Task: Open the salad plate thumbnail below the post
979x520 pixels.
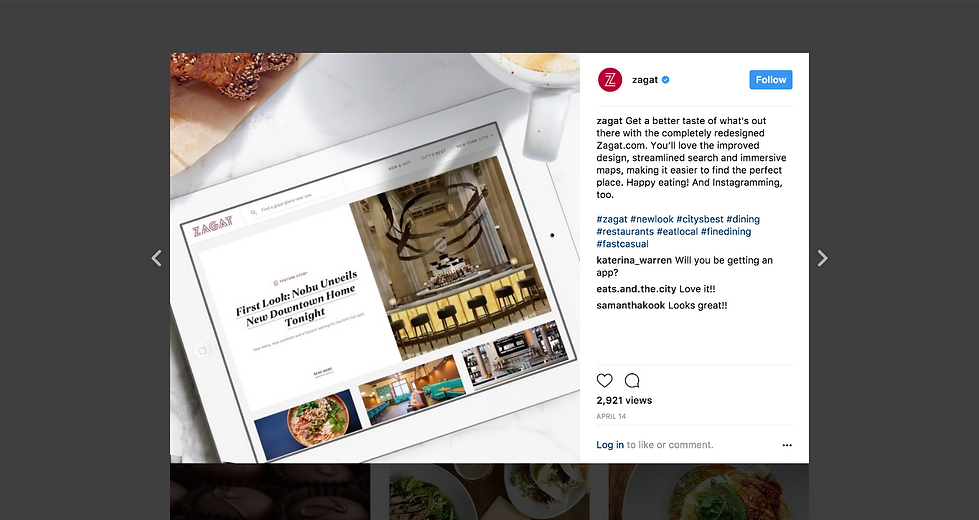Action: pos(490,492)
